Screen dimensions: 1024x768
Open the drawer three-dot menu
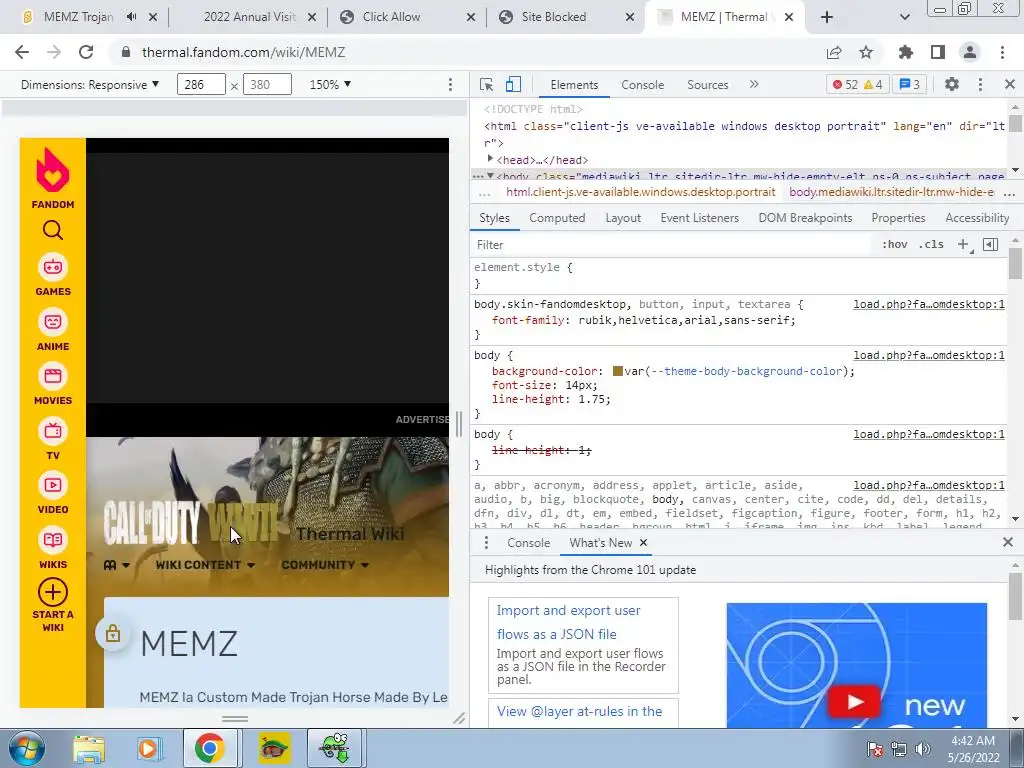click(486, 543)
